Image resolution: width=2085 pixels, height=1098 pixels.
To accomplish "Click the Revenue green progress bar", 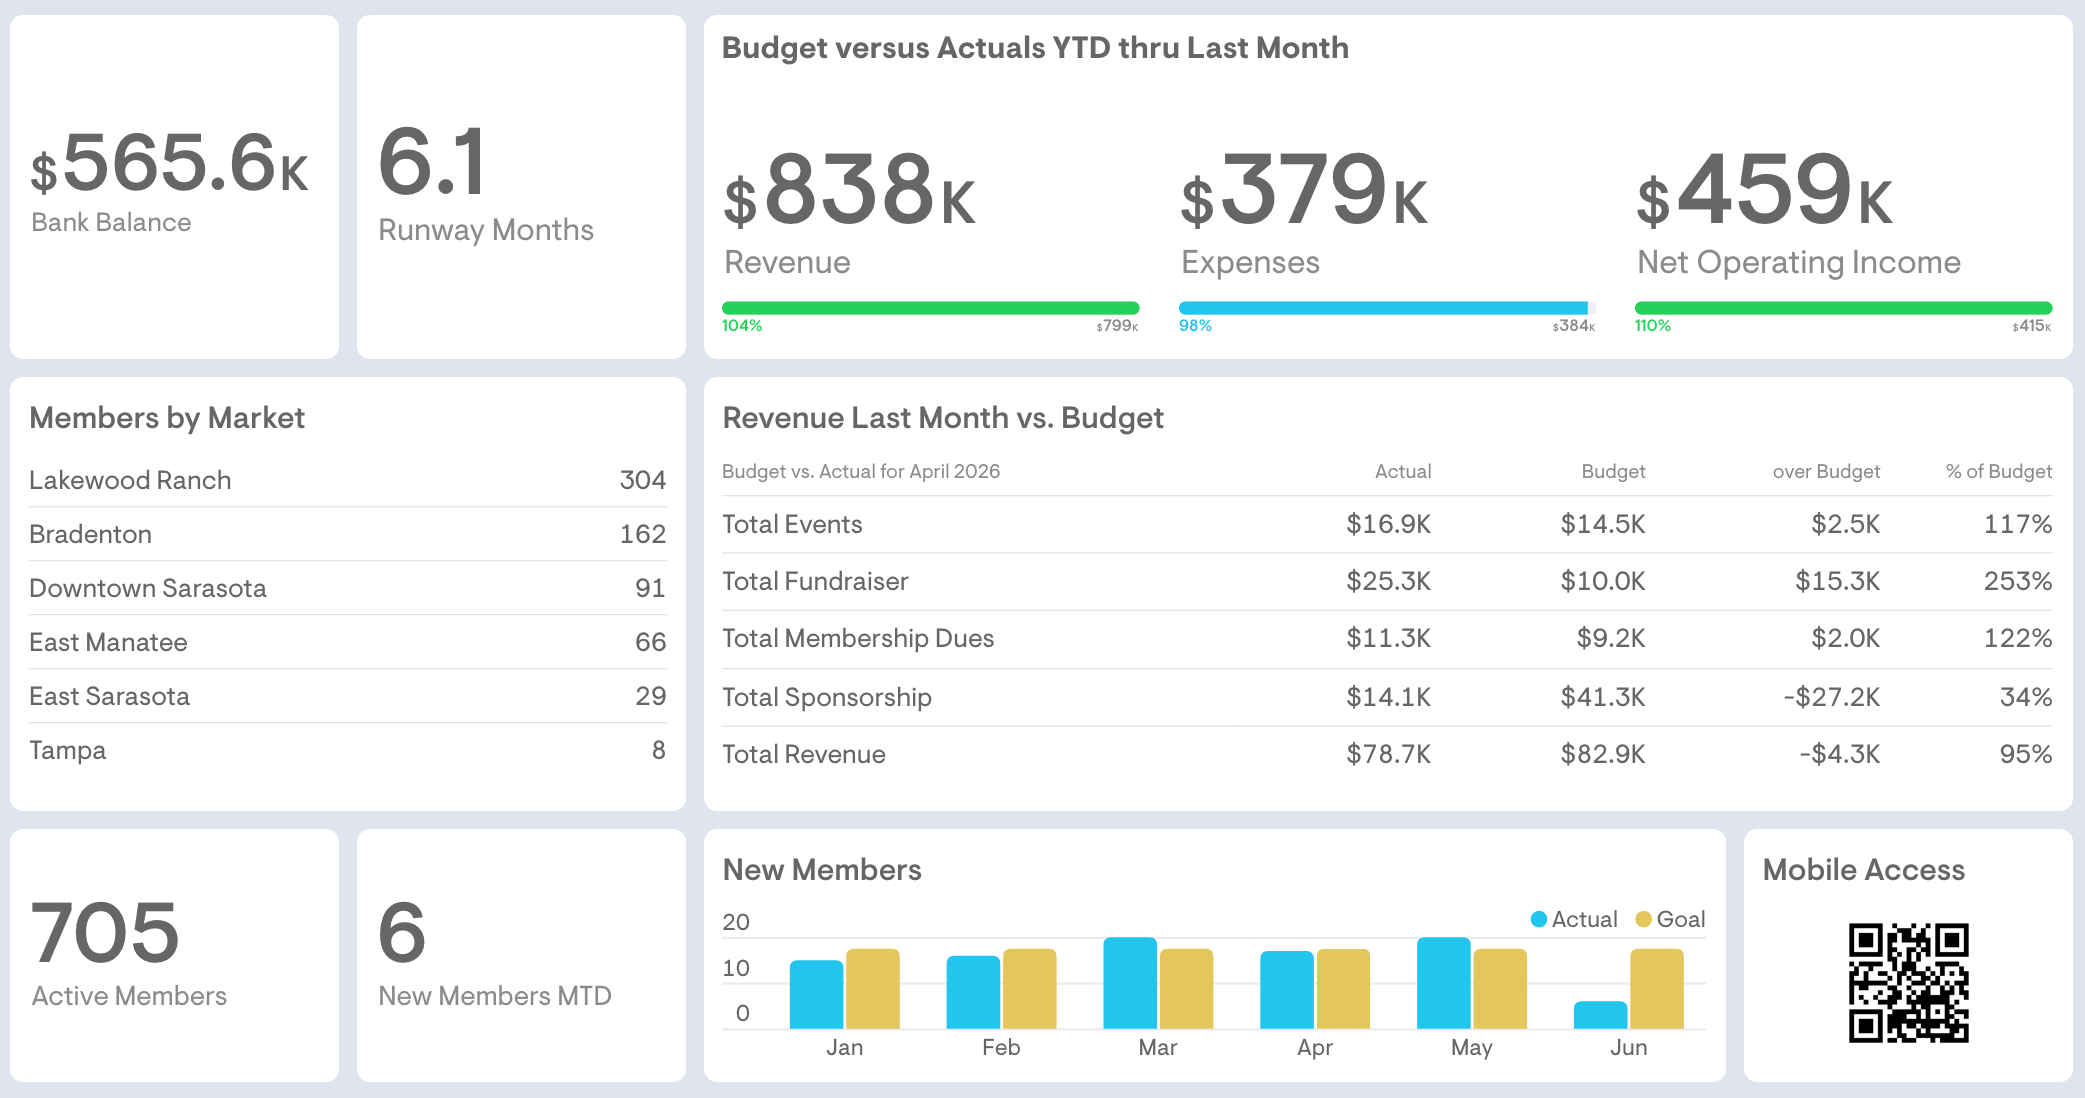I will point(930,308).
